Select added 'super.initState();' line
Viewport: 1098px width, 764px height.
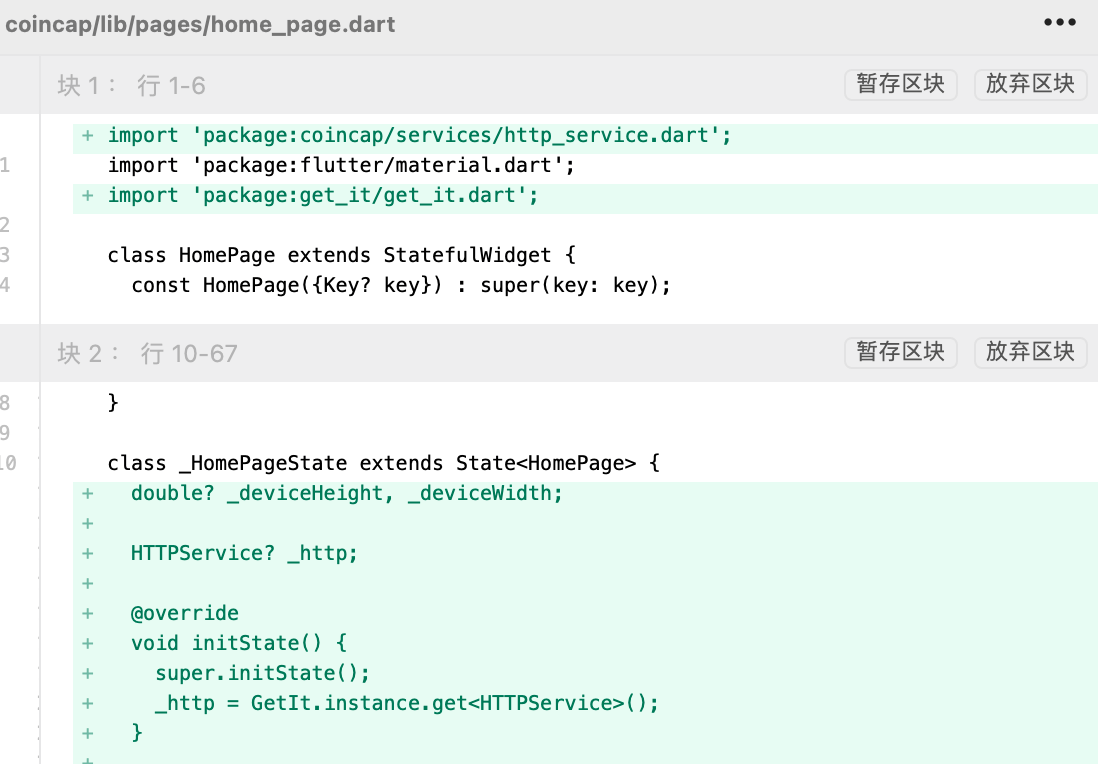(262, 673)
